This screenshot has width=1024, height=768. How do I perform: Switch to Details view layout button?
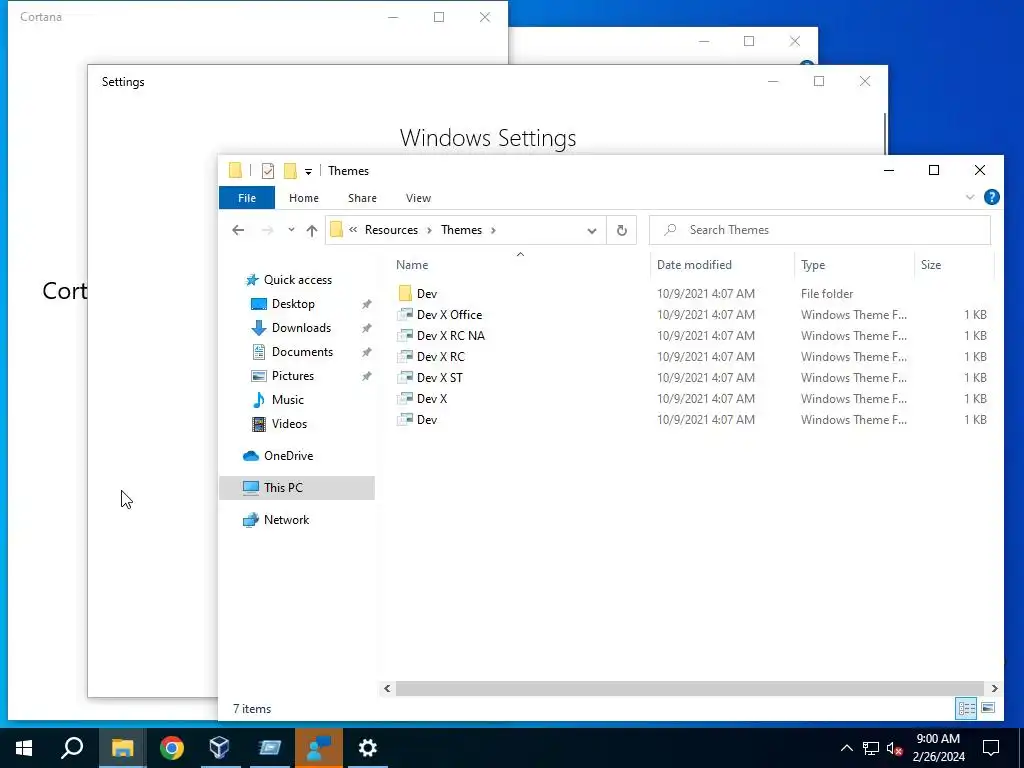[967, 708]
